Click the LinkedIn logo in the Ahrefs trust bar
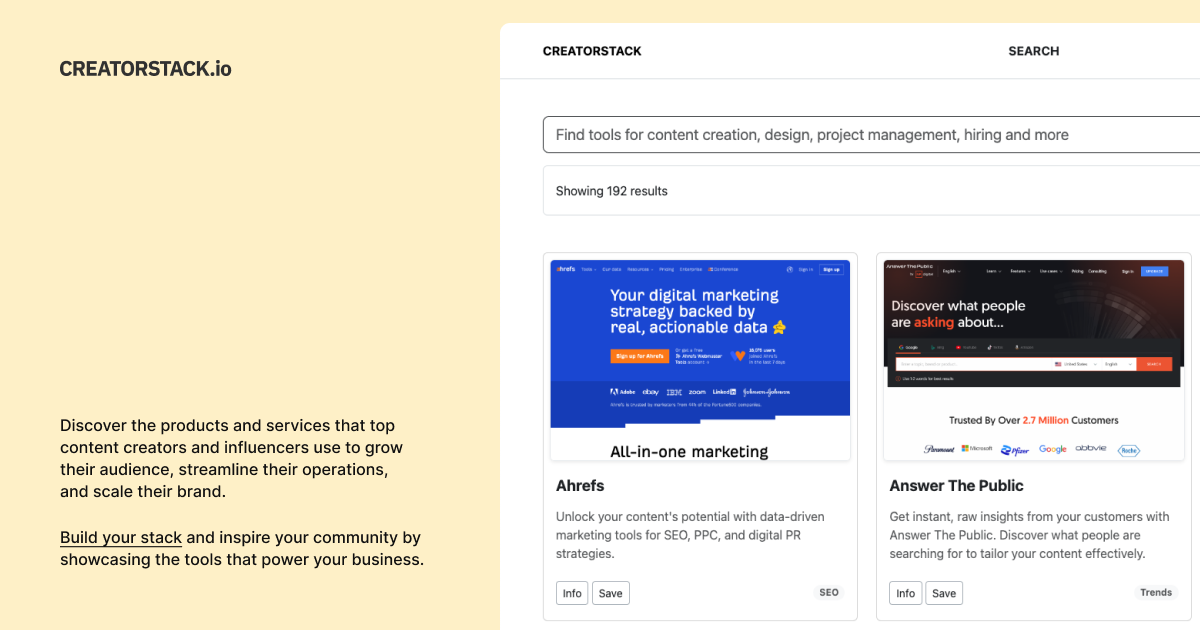This screenshot has height=630, width=1200. tap(724, 391)
